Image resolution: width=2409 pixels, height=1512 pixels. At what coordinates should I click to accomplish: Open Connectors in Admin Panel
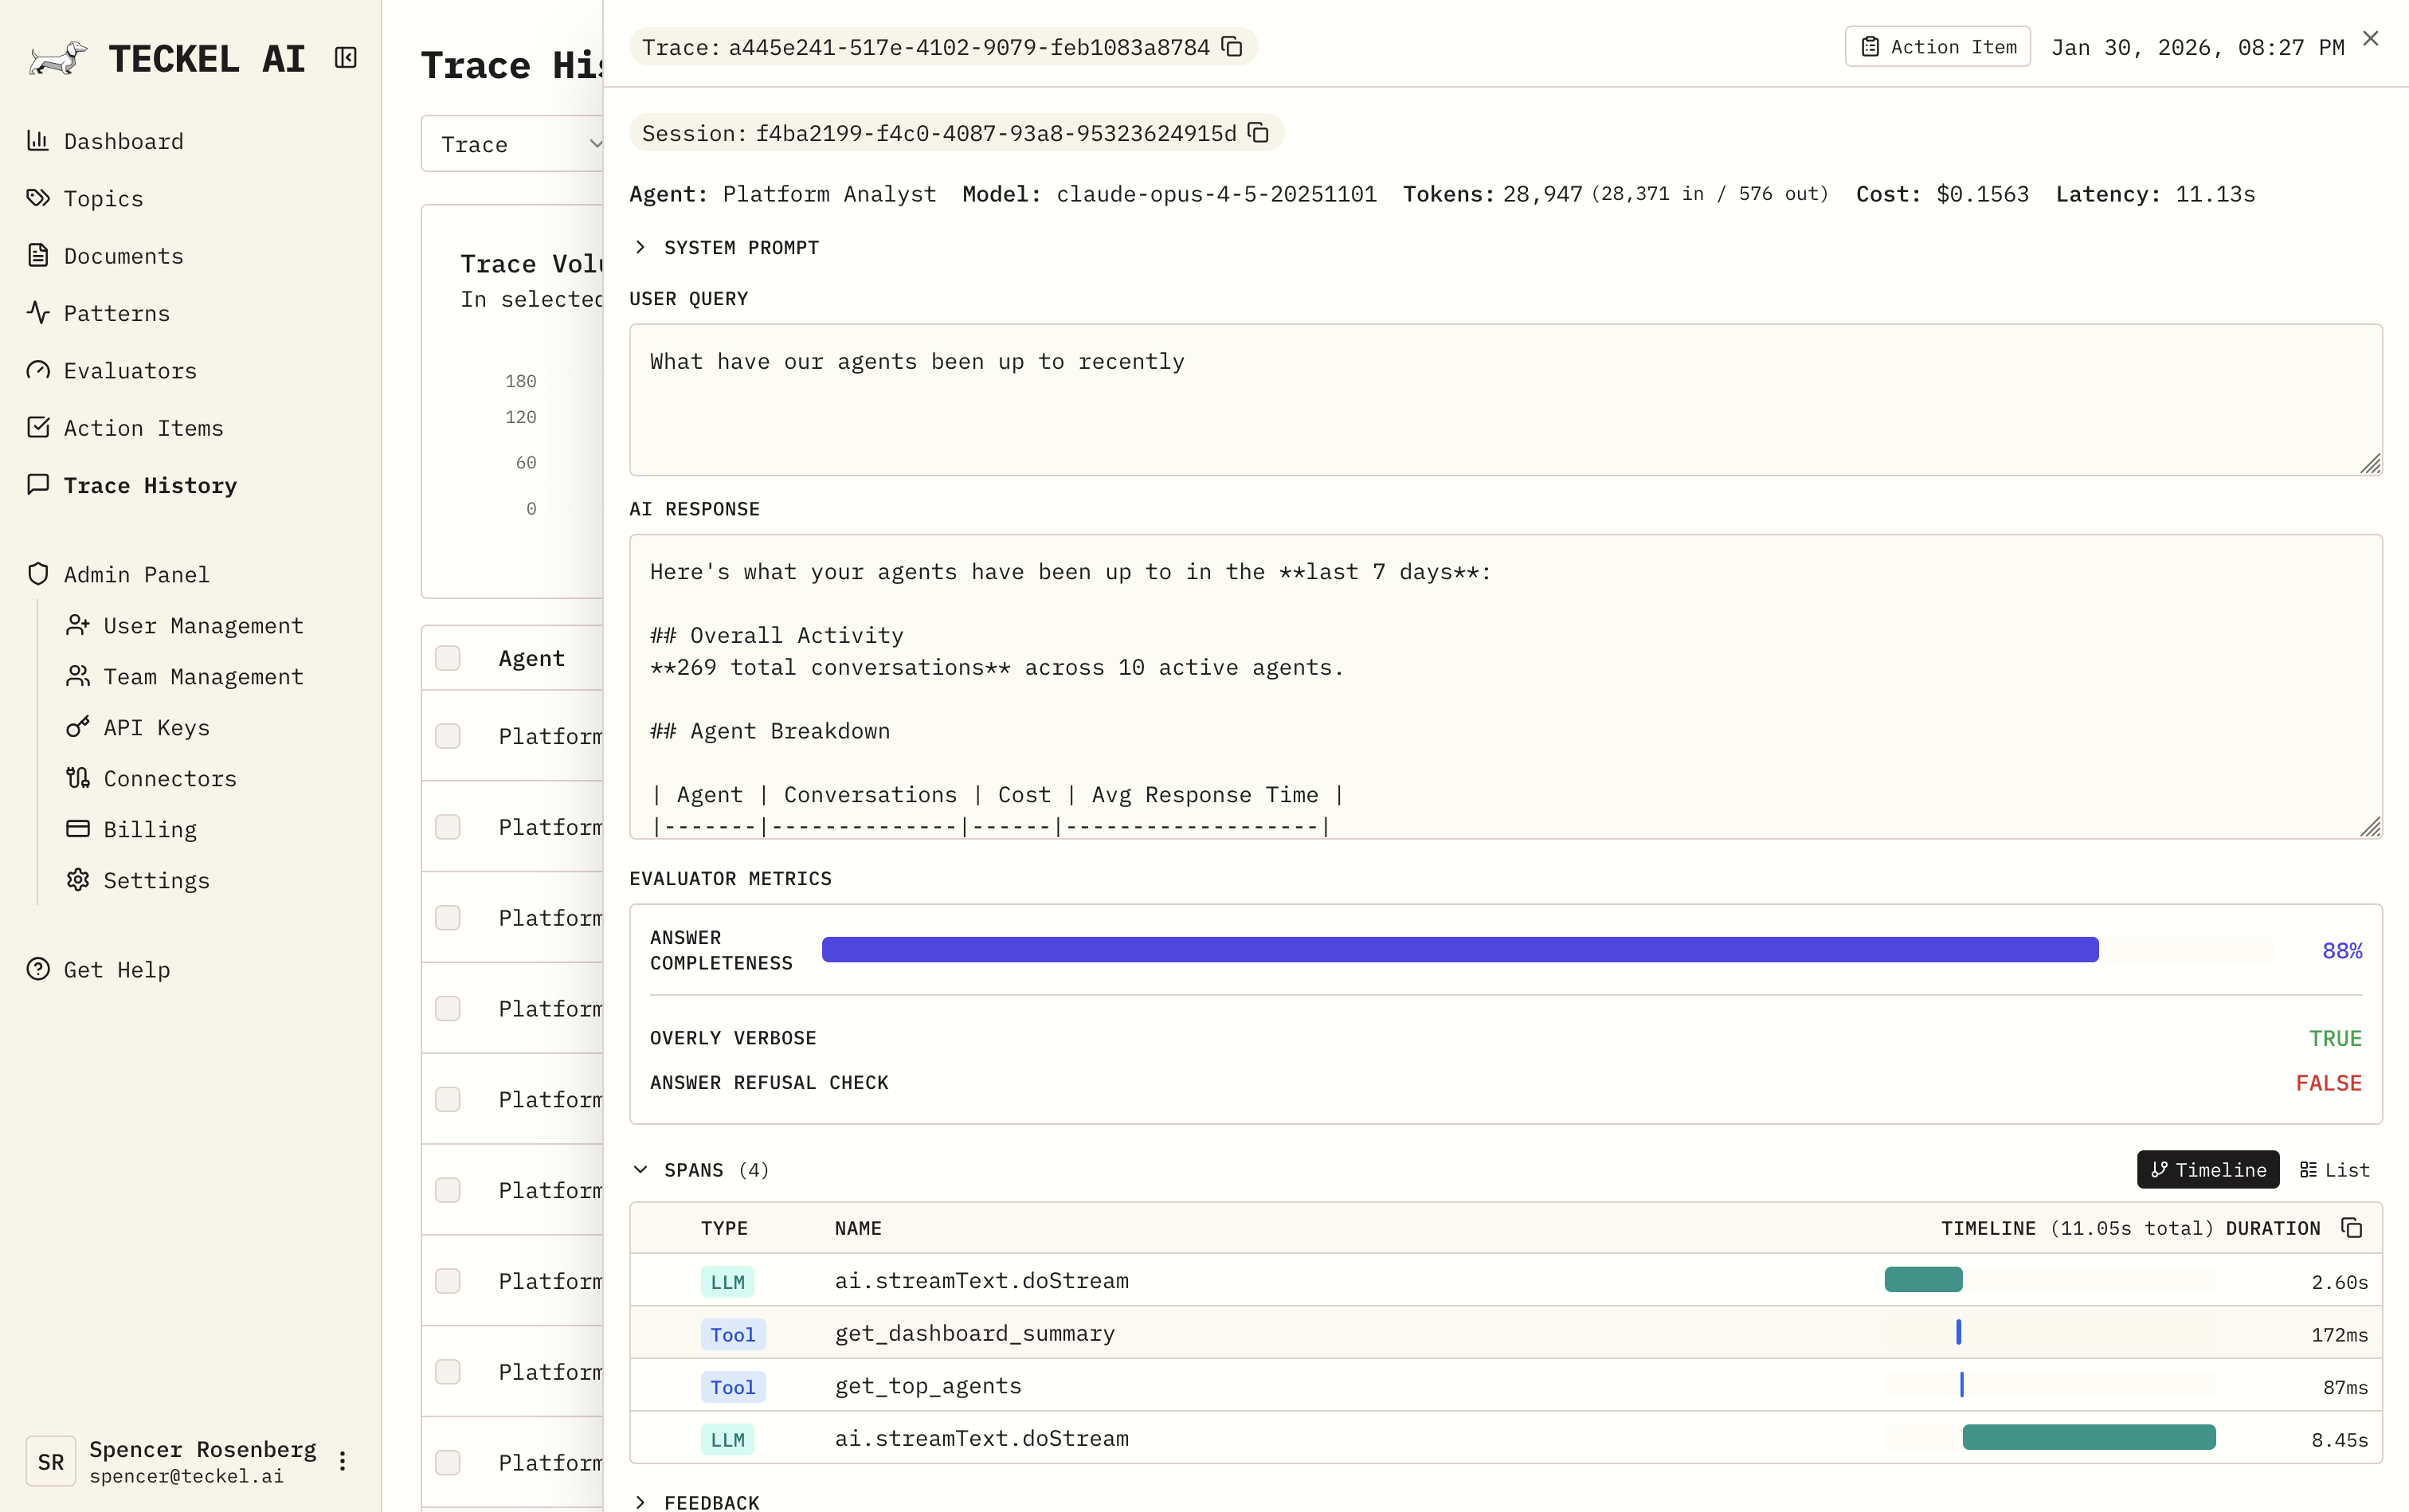(x=170, y=778)
